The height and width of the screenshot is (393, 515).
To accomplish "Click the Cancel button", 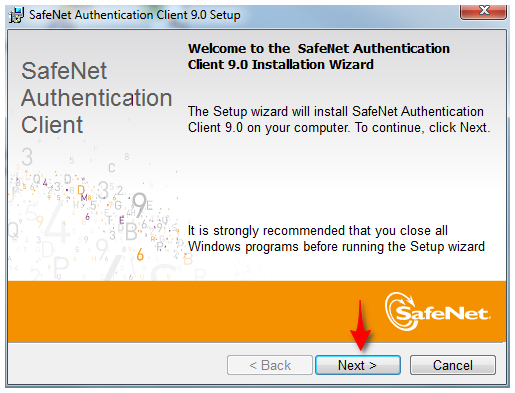I will pos(452,365).
